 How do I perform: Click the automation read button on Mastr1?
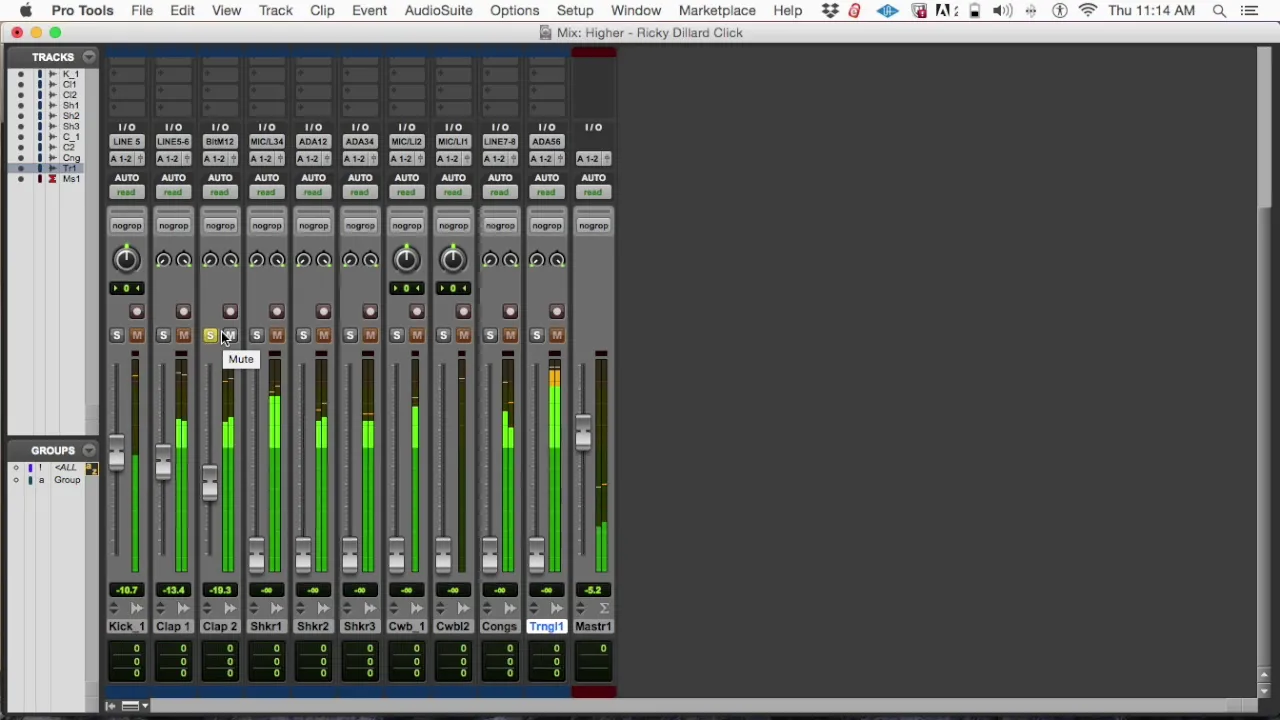click(593, 192)
